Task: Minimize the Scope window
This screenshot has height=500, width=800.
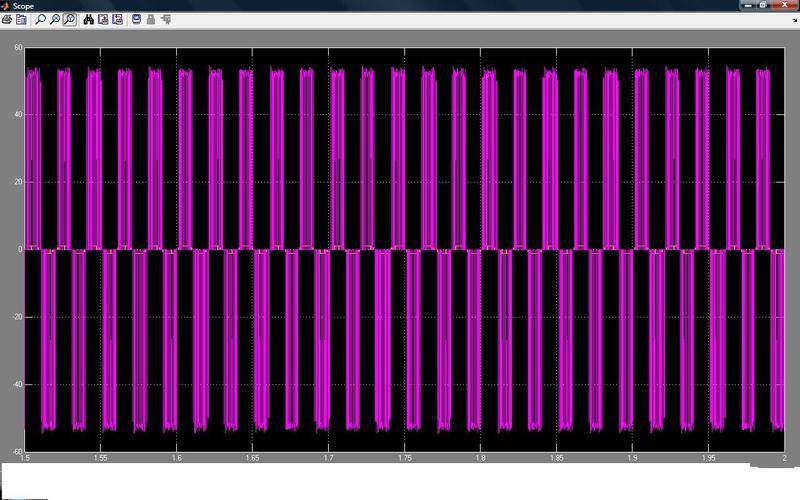Action: [748, 5]
